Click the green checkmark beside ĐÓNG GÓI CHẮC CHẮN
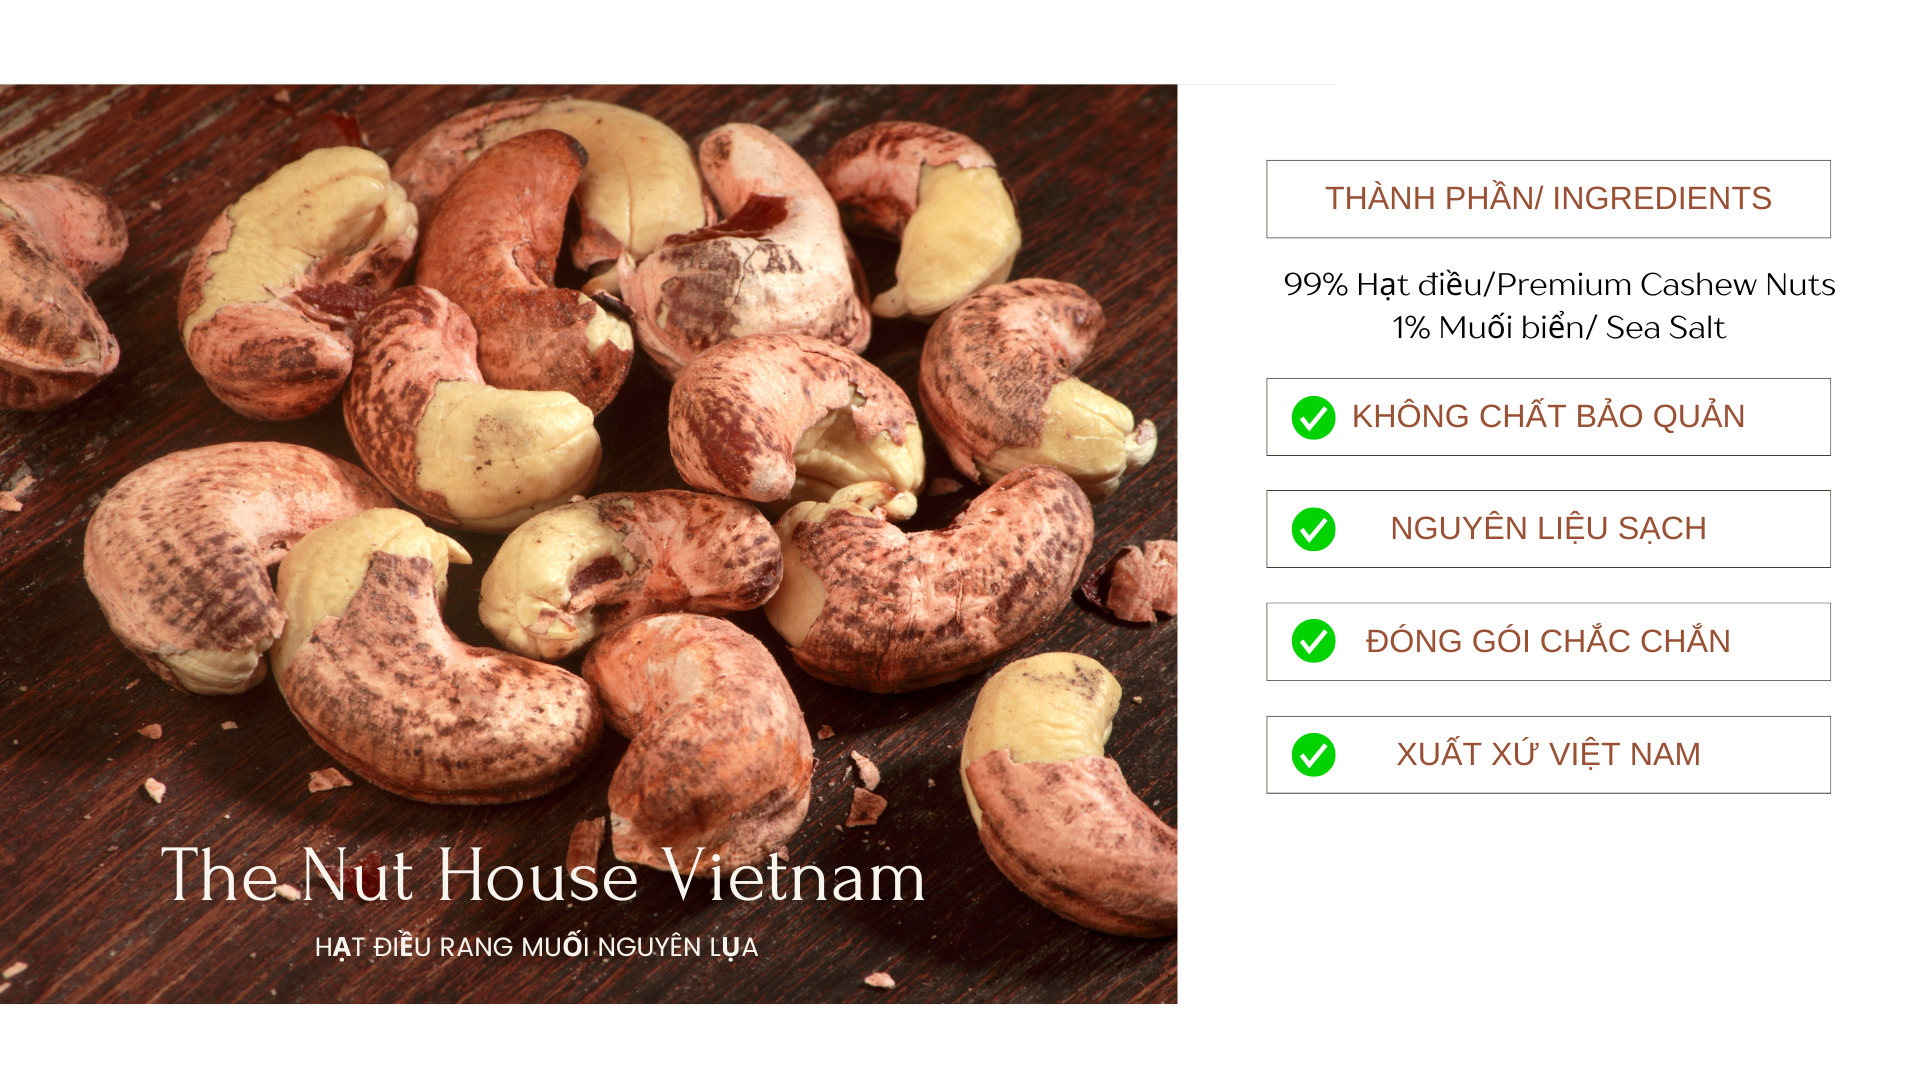The width and height of the screenshot is (1920, 1080). [1313, 641]
